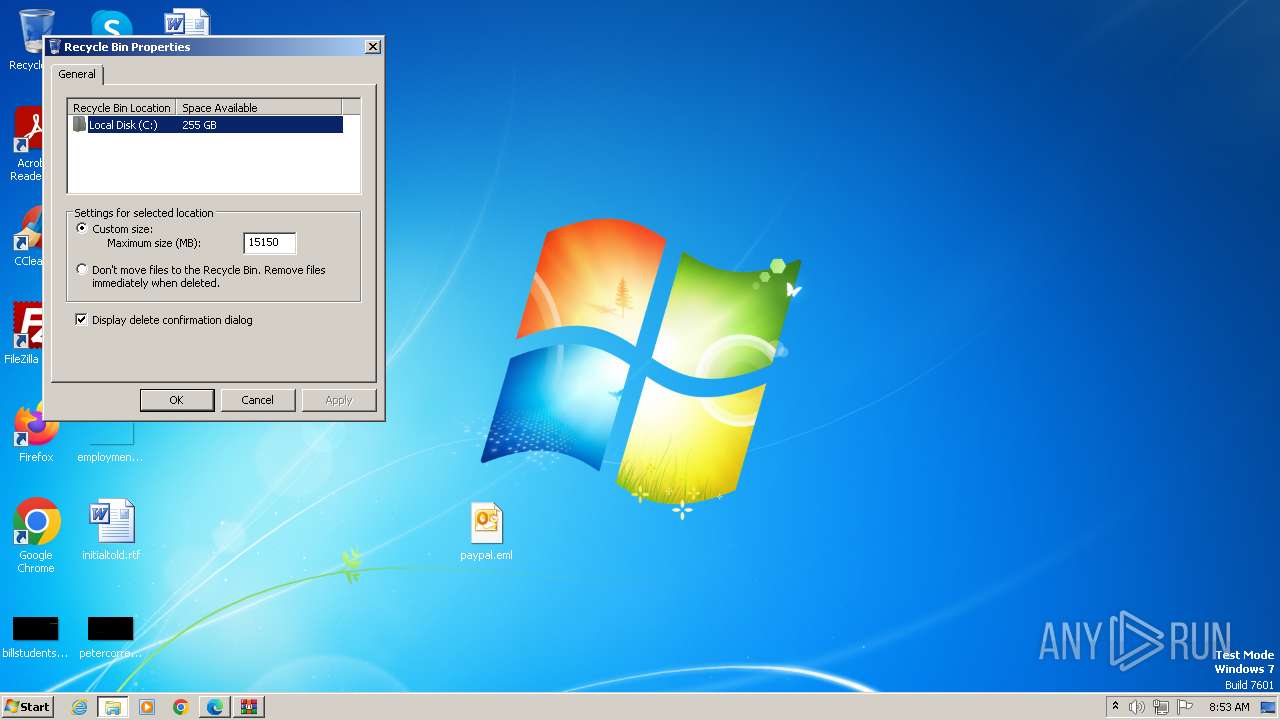Select Local Disk (C:) row
This screenshot has height=720, width=1280.
206,125
